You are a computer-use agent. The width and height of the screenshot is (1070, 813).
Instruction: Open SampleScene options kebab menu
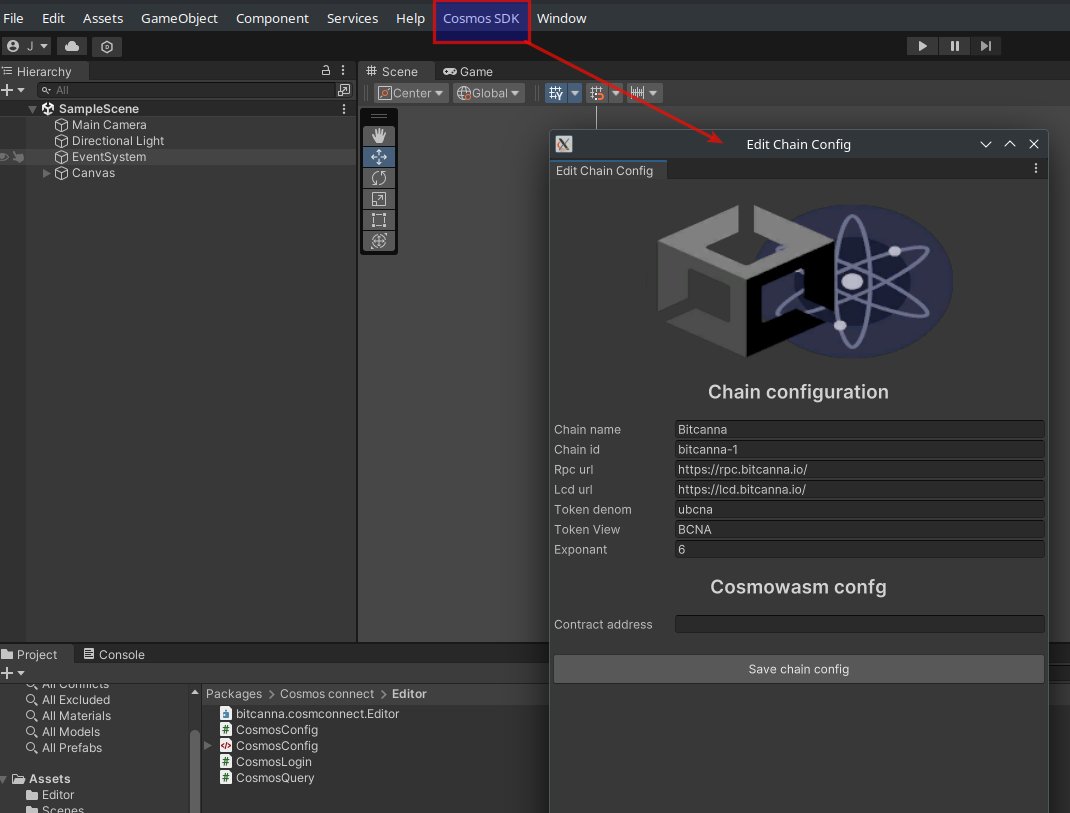tap(343, 109)
